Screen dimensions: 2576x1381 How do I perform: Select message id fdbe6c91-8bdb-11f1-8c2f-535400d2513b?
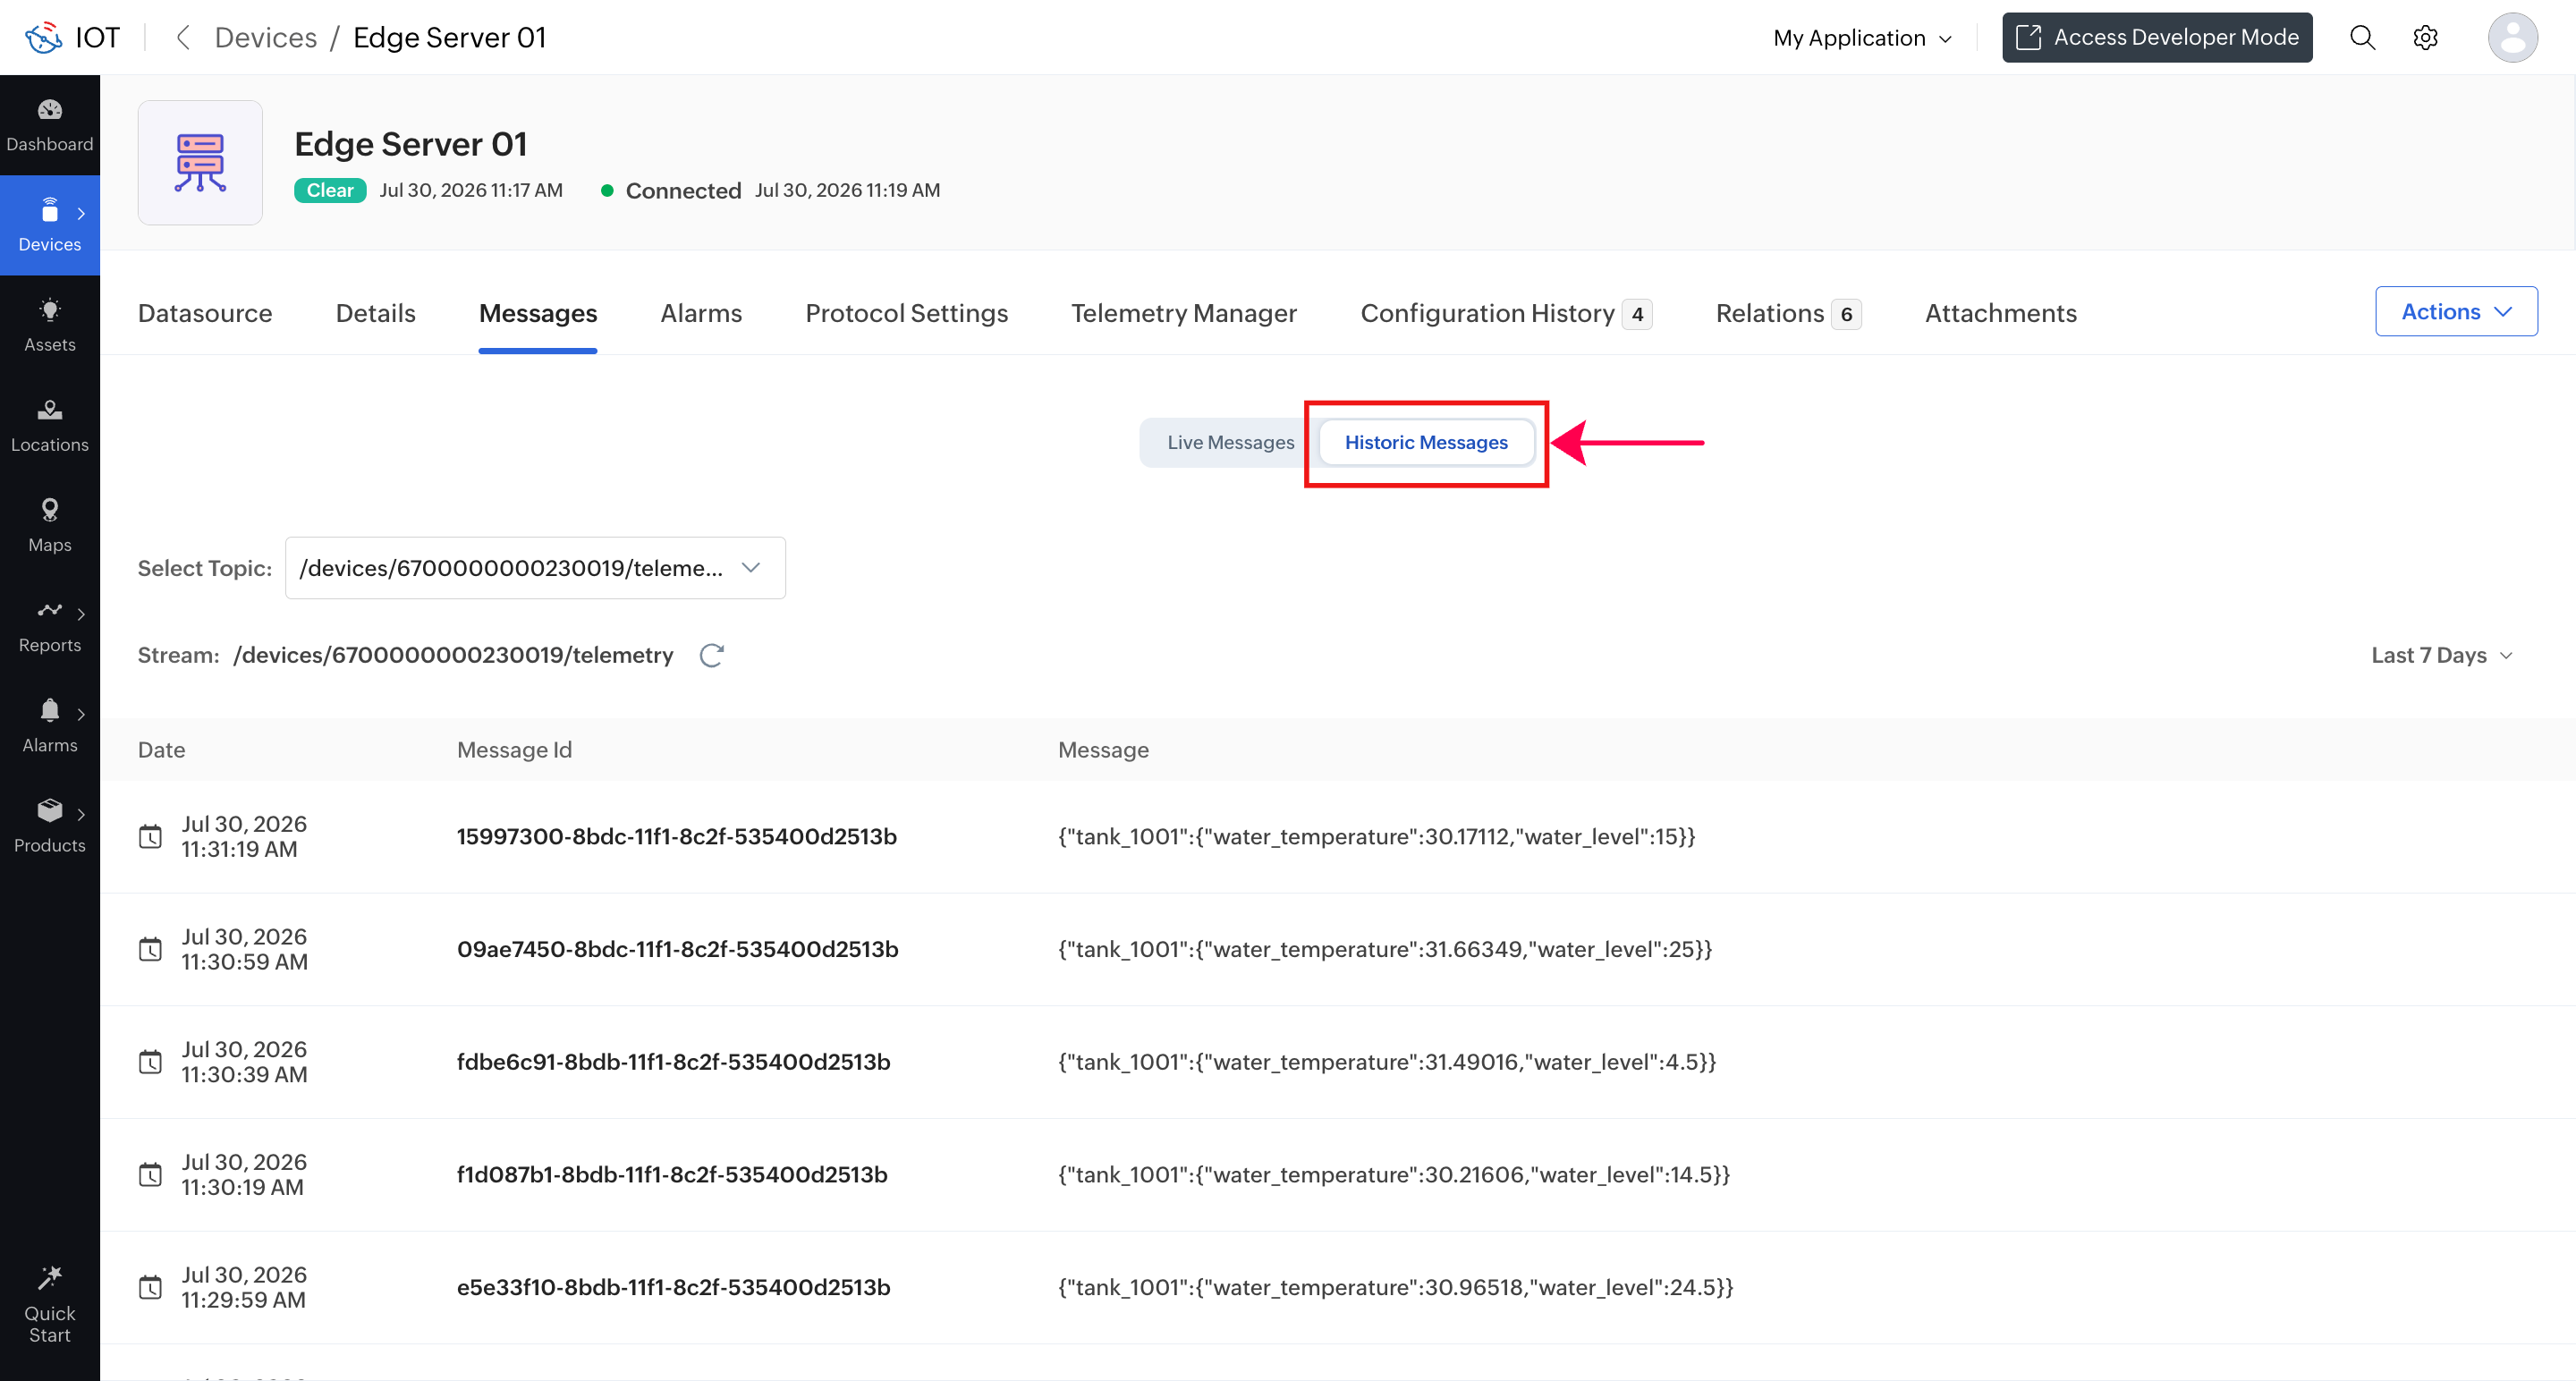point(674,1062)
